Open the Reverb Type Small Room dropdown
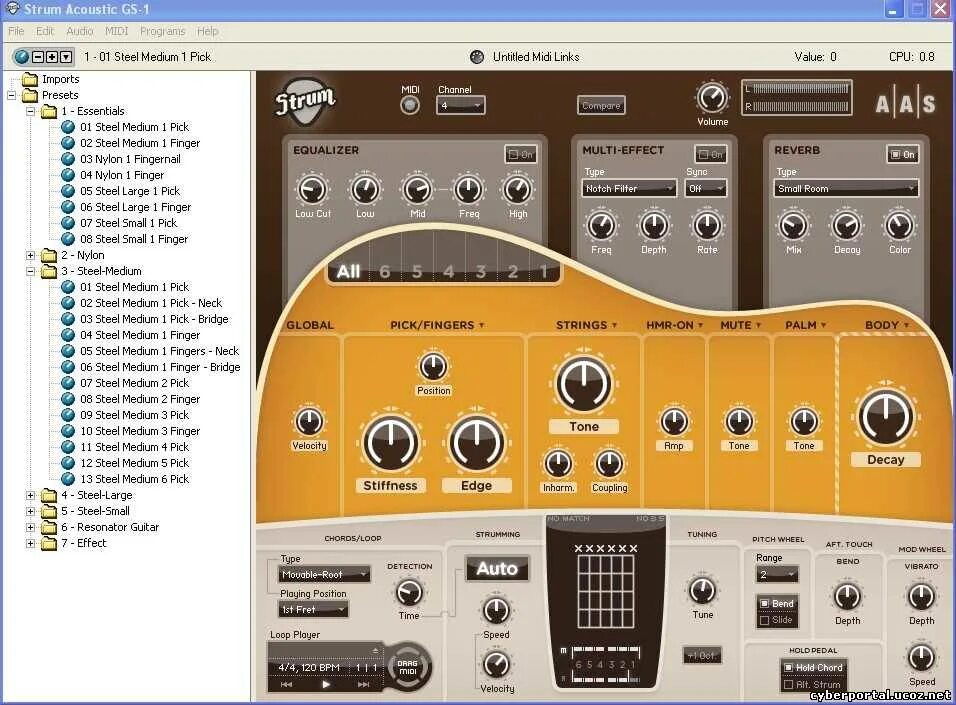Image resolution: width=956 pixels, height=705 pixels. [x=846, y=189]
